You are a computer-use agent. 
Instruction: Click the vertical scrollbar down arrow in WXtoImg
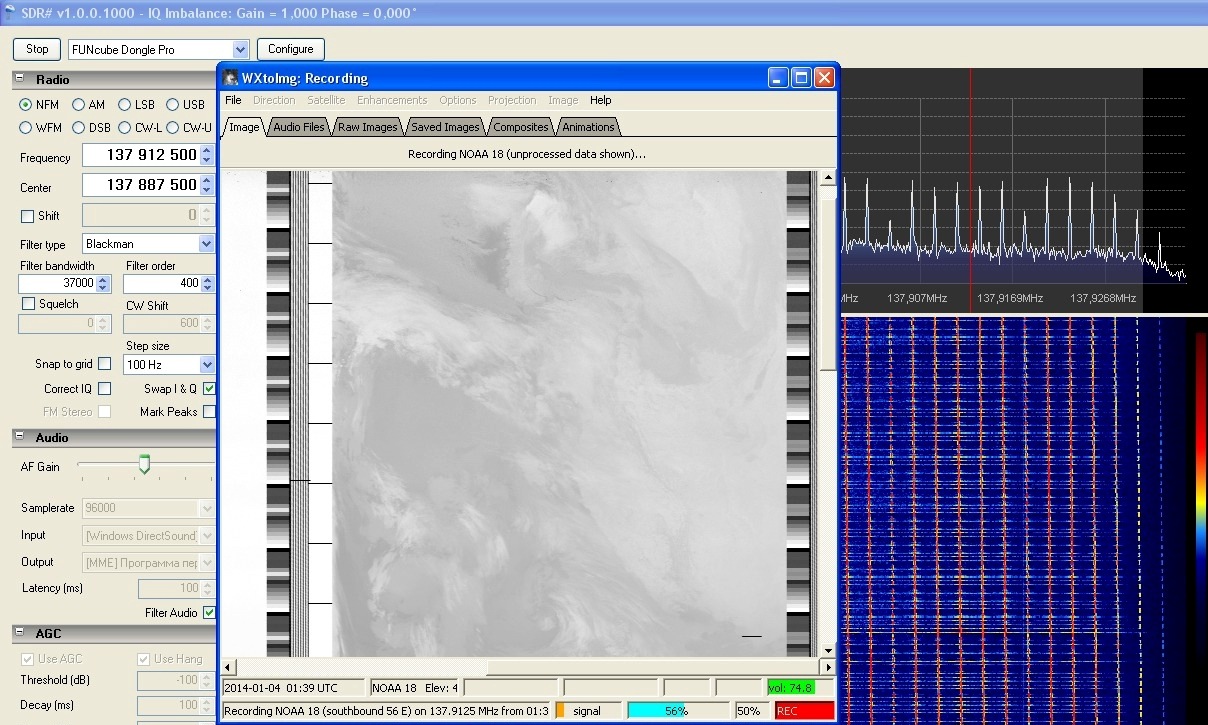click(x=827, y=649)
